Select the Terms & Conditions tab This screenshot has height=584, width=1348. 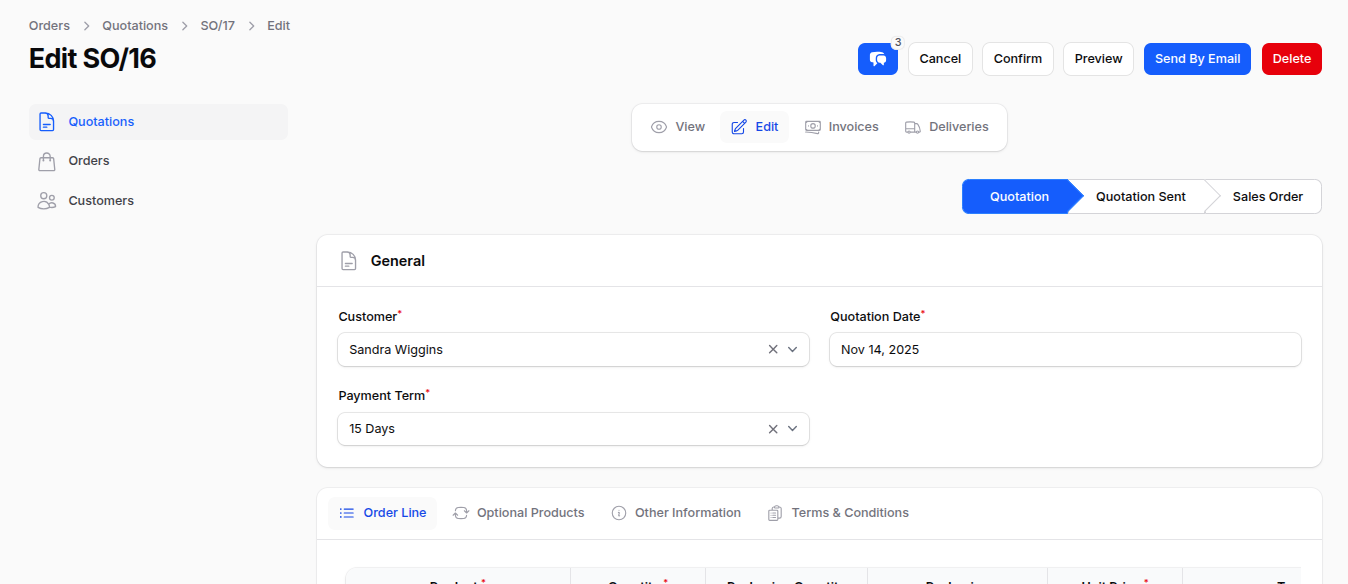click(838, 513)
